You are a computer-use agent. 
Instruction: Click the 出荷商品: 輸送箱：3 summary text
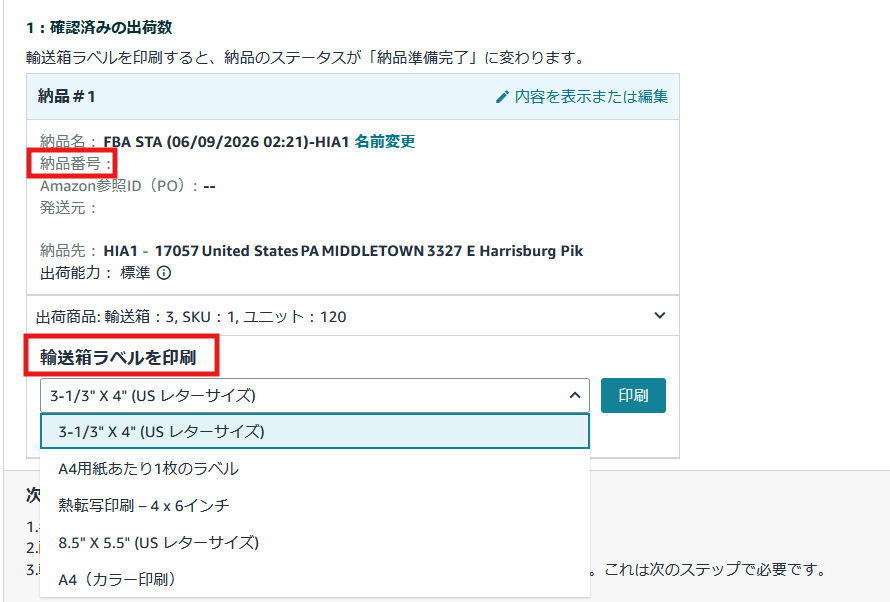(191, 317)
